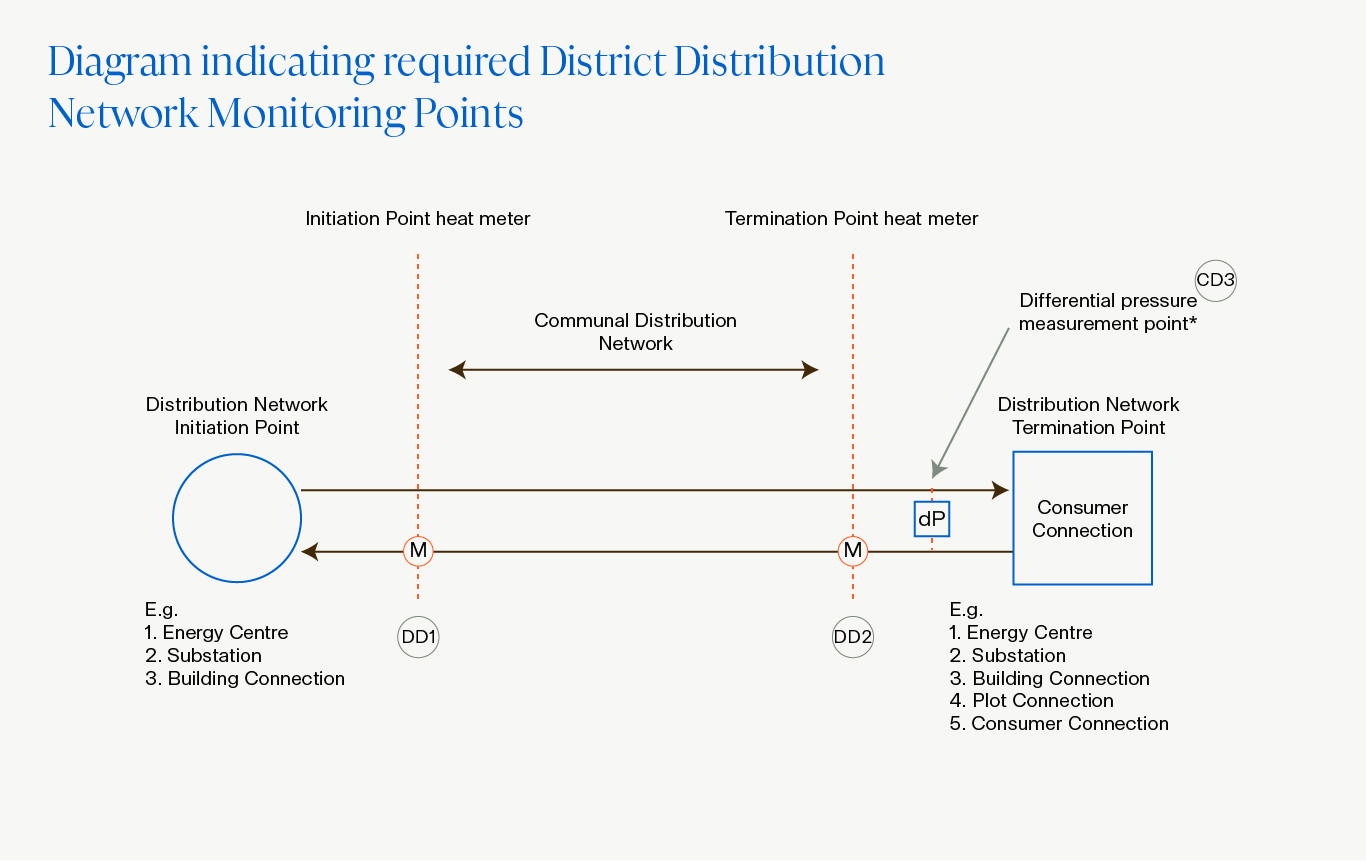Select the CD3 circular badge
1366x861 pixels.
coord(1216,281)
